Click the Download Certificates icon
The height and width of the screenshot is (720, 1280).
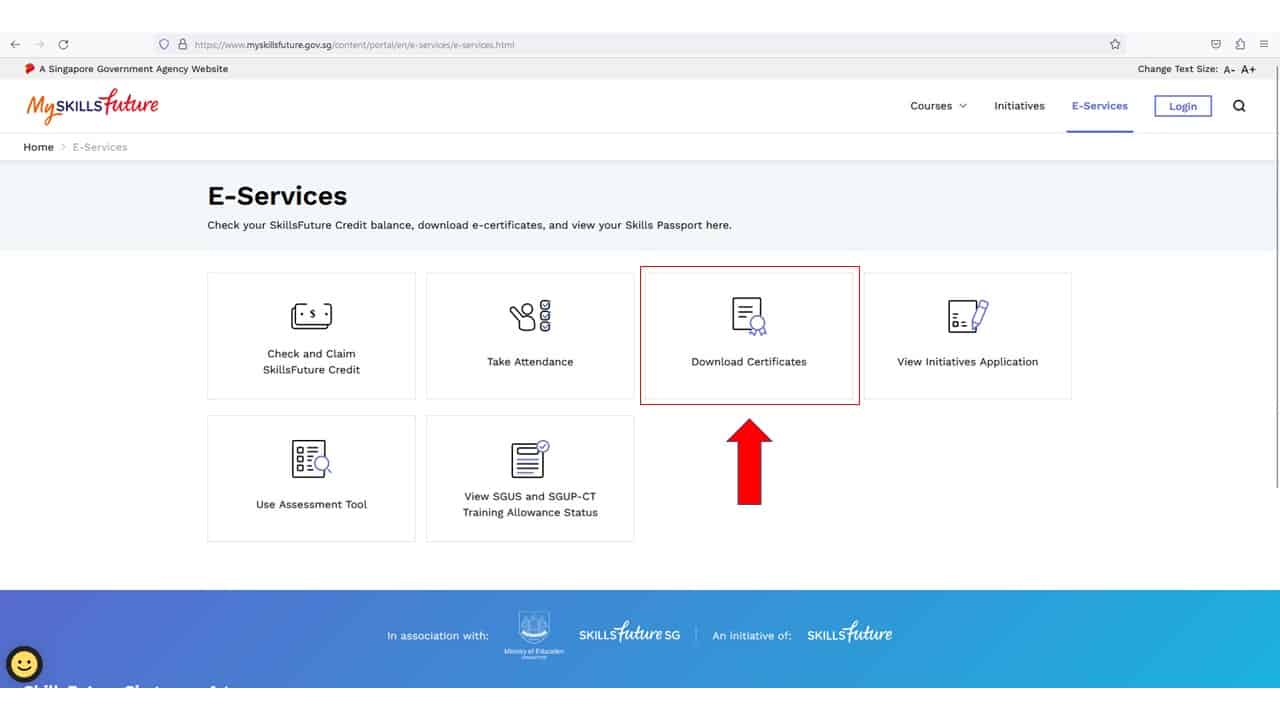[749, 316]
